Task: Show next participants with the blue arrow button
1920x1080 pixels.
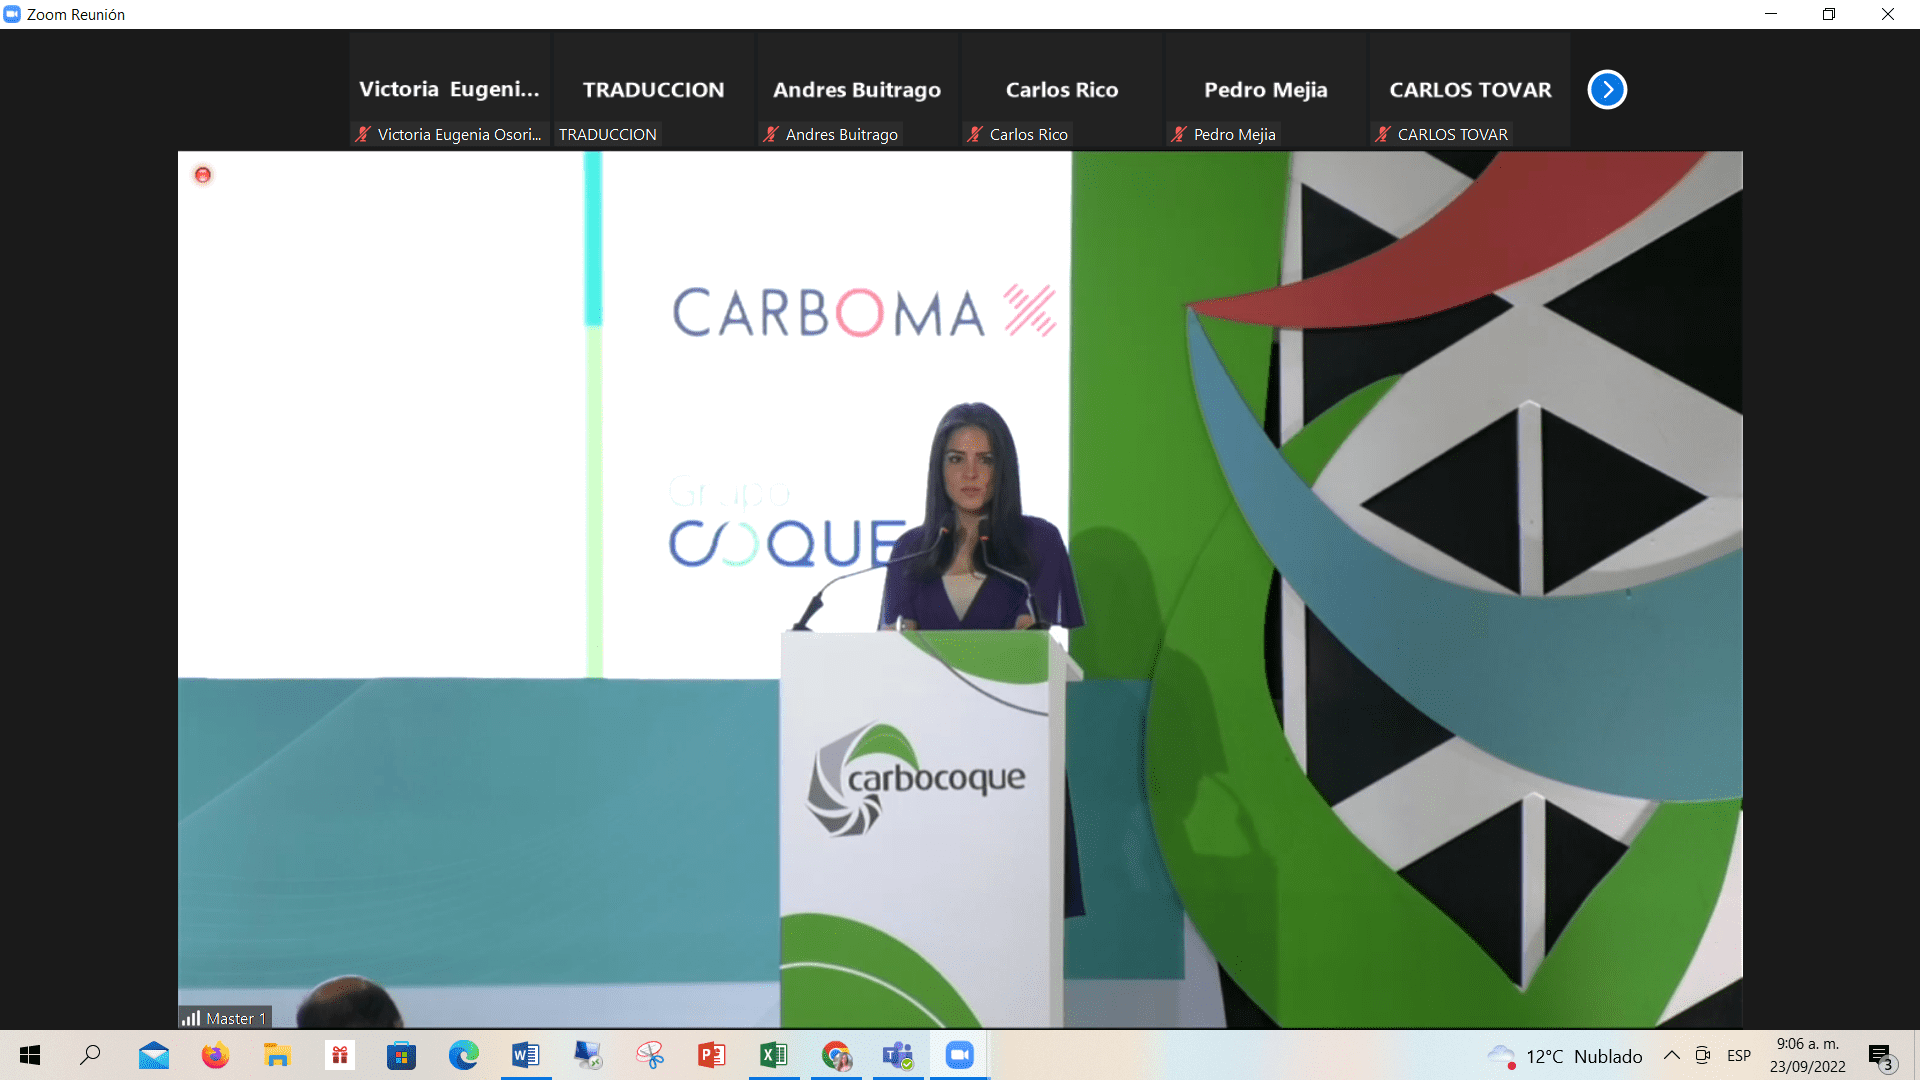Action: tap(1607, 90)
